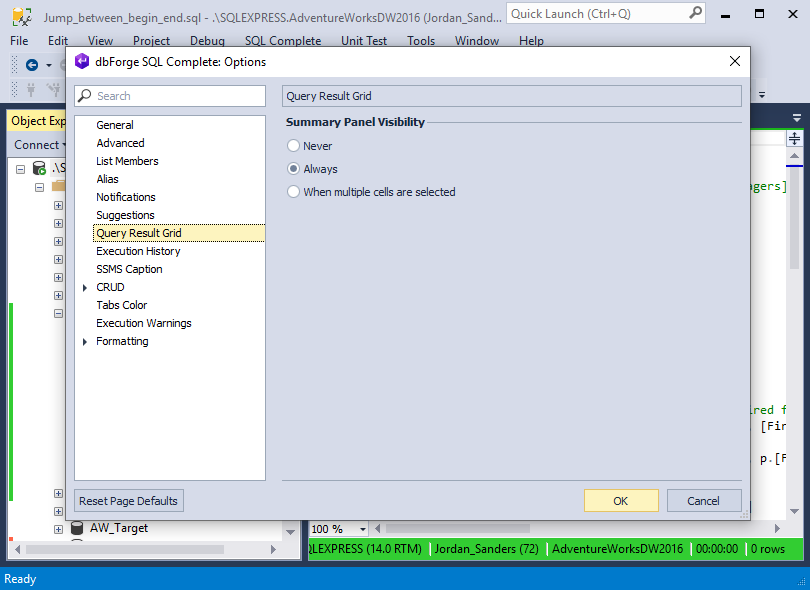Open the Help menu

pos(531,40)
